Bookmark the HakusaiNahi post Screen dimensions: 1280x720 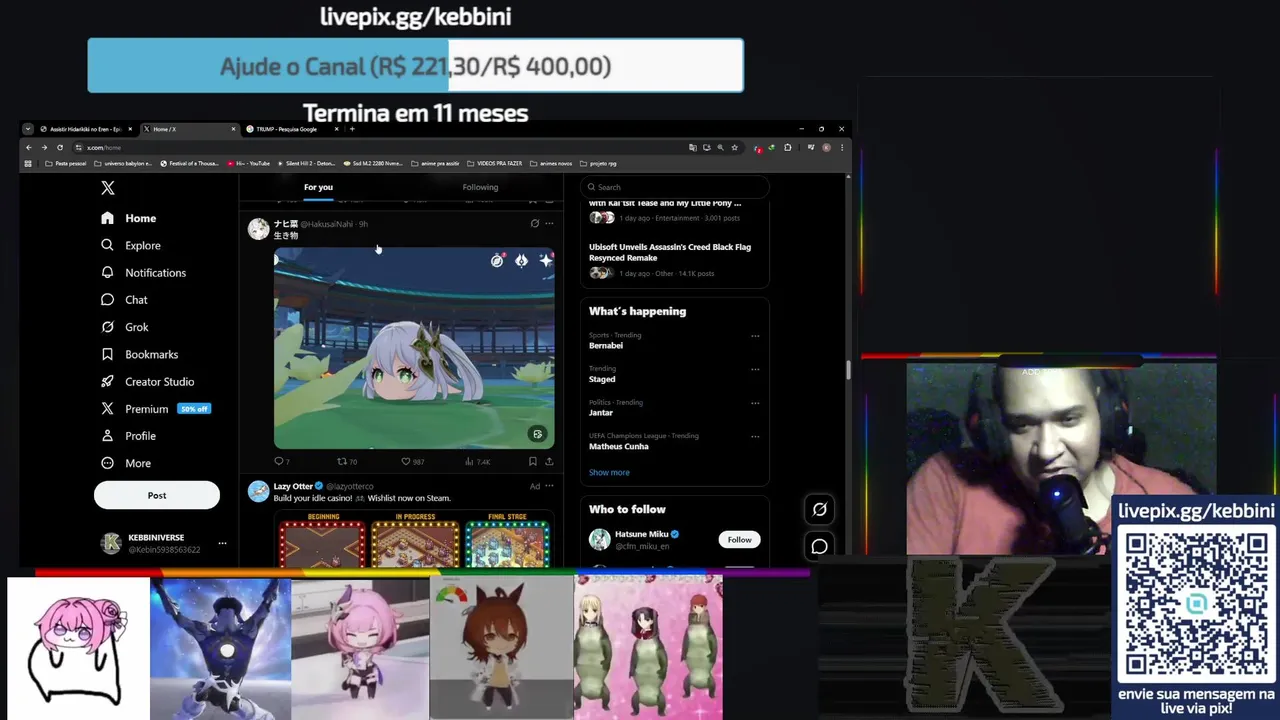coord(532,461)
